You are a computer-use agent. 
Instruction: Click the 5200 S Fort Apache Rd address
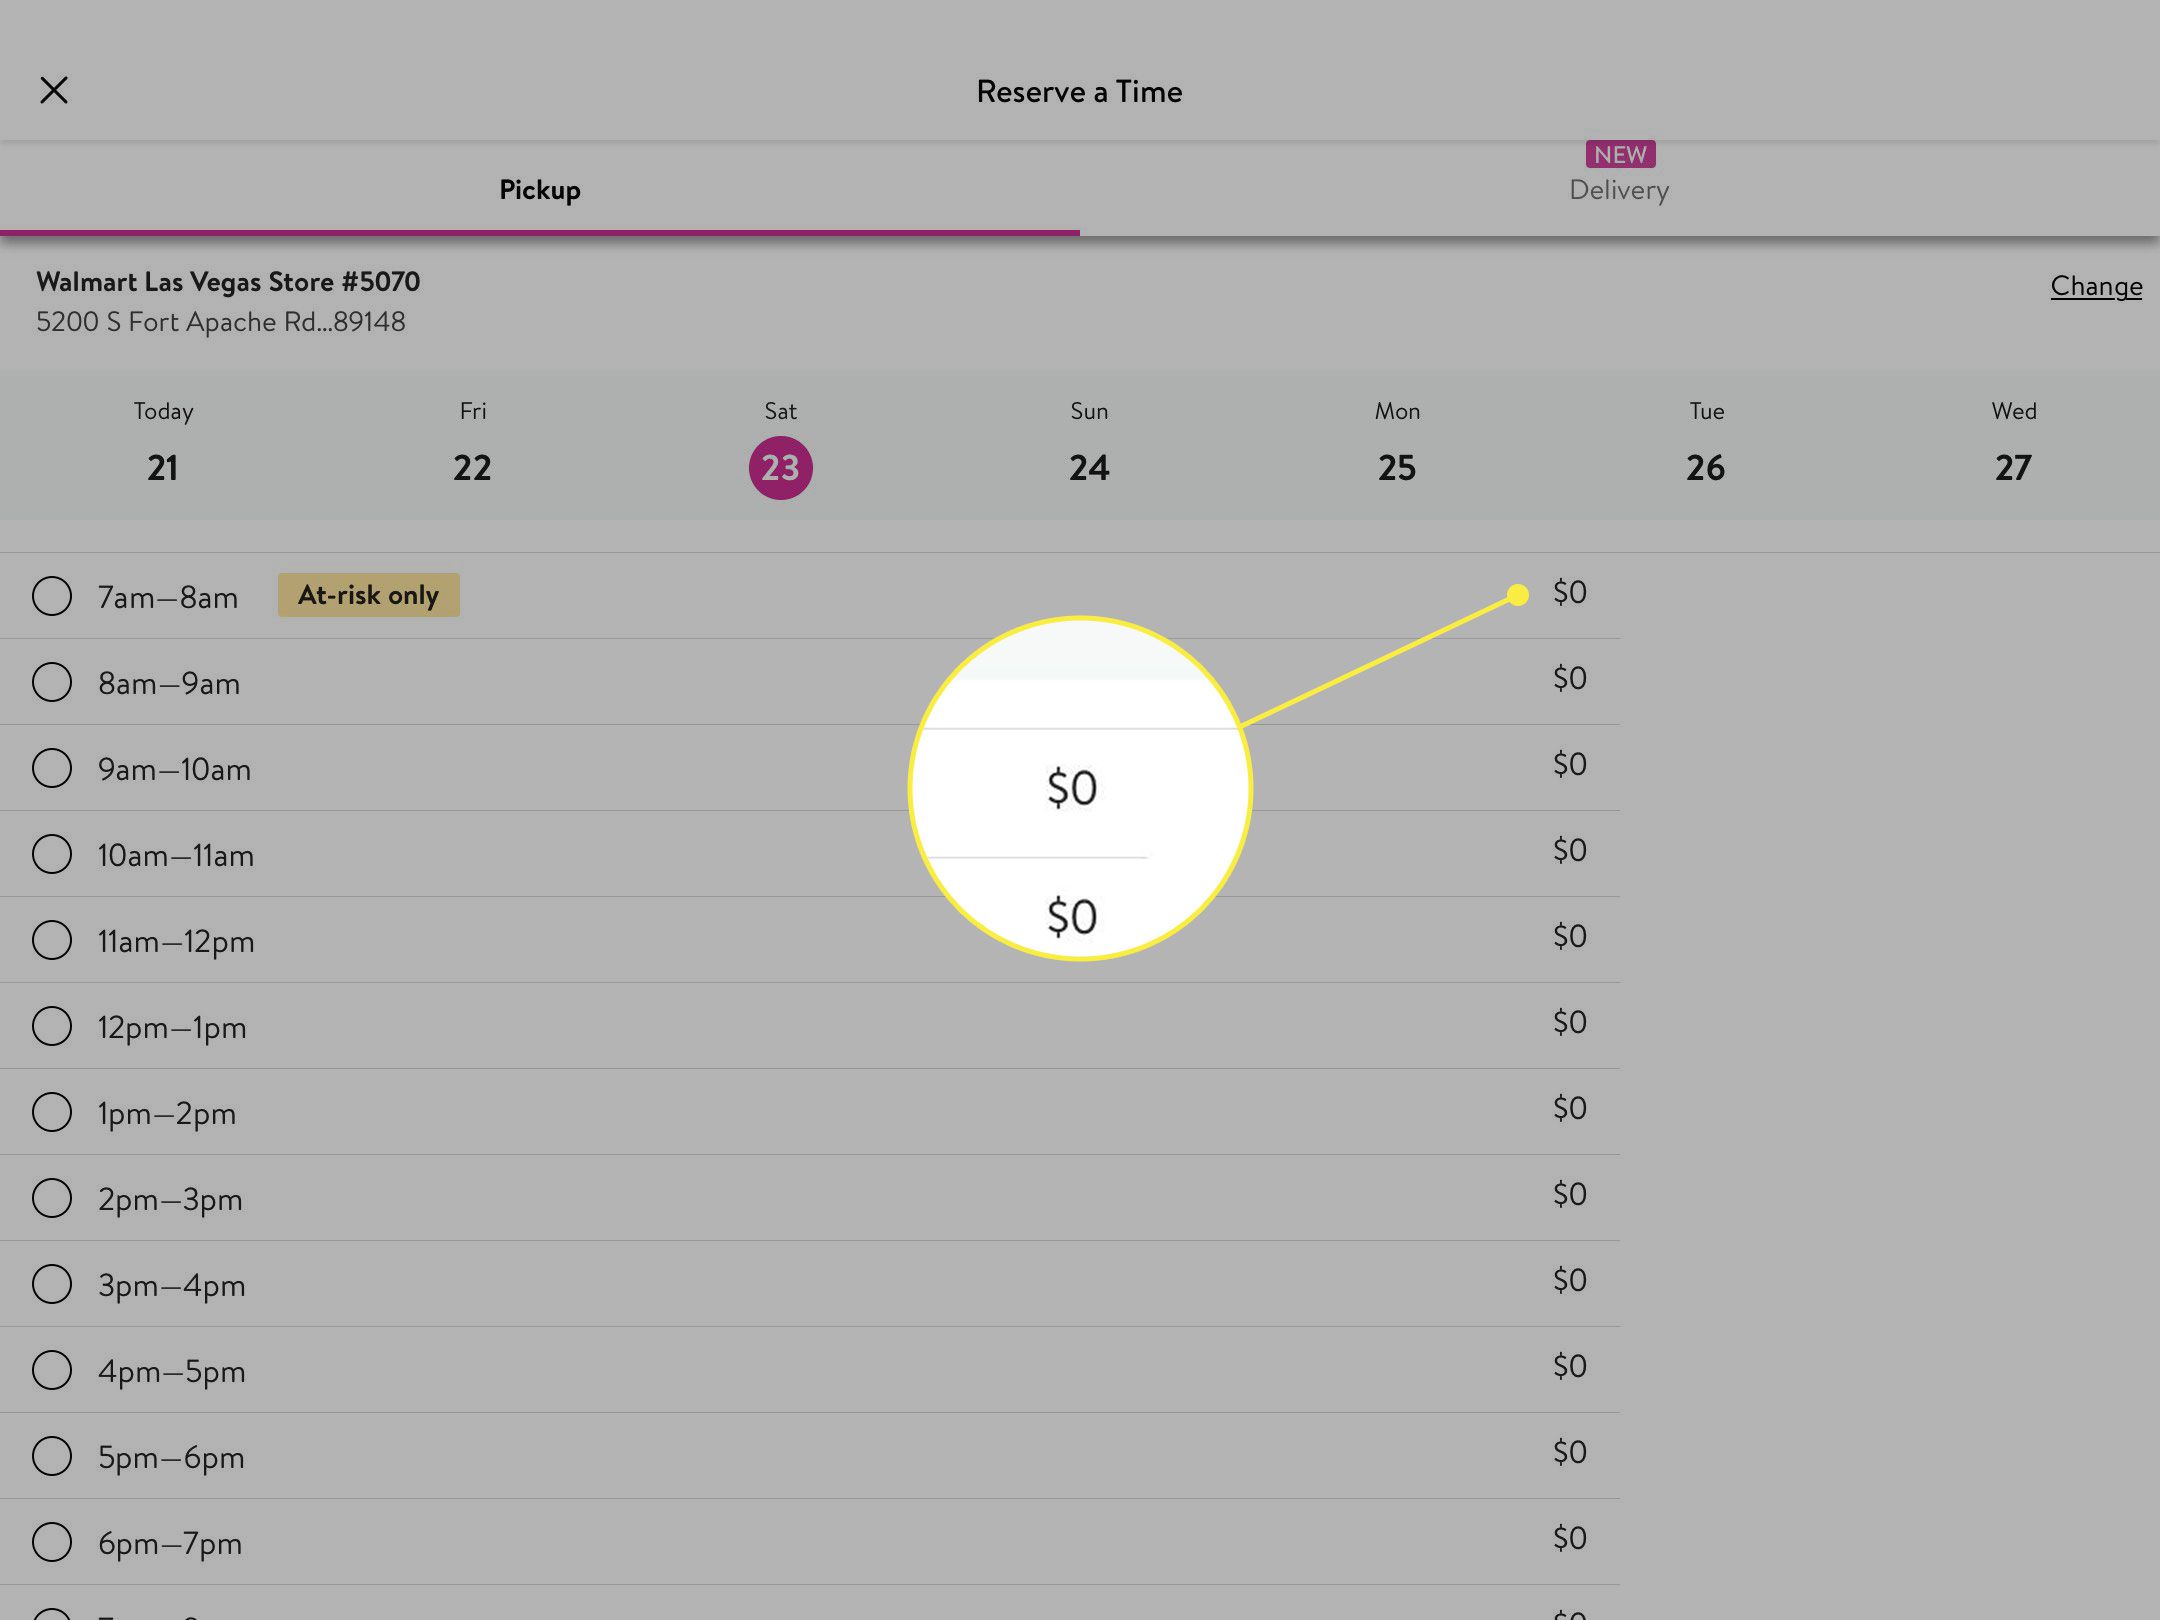click(221, 322)
